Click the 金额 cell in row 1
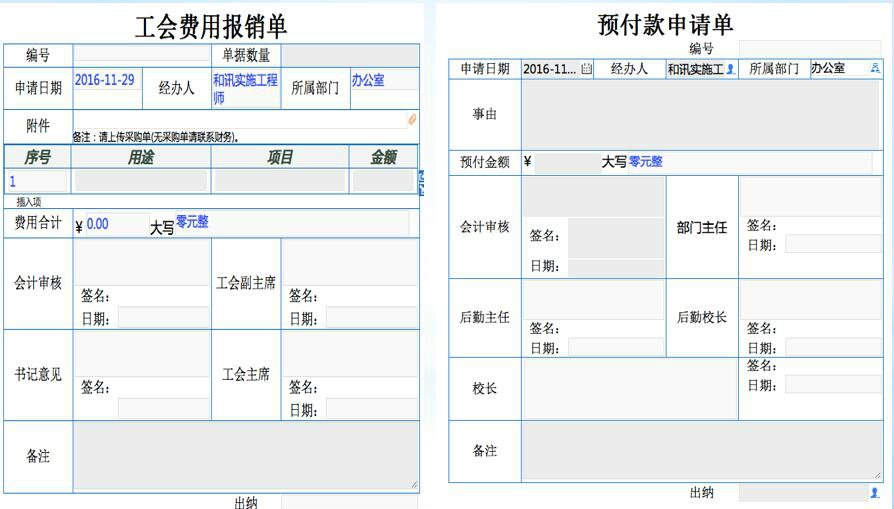Viewport: 894px width, 509px height. pos(383,181)
